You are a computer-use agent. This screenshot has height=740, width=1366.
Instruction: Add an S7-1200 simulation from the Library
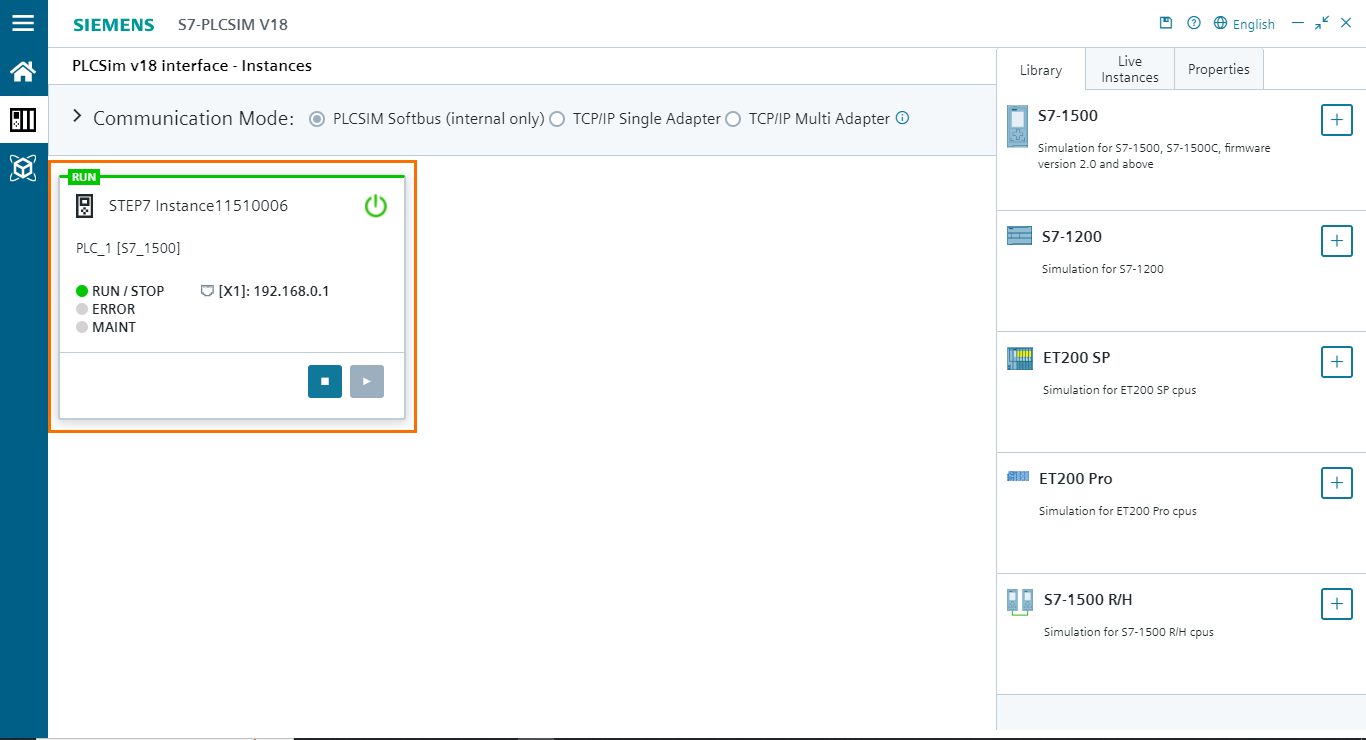[1337, 241]
